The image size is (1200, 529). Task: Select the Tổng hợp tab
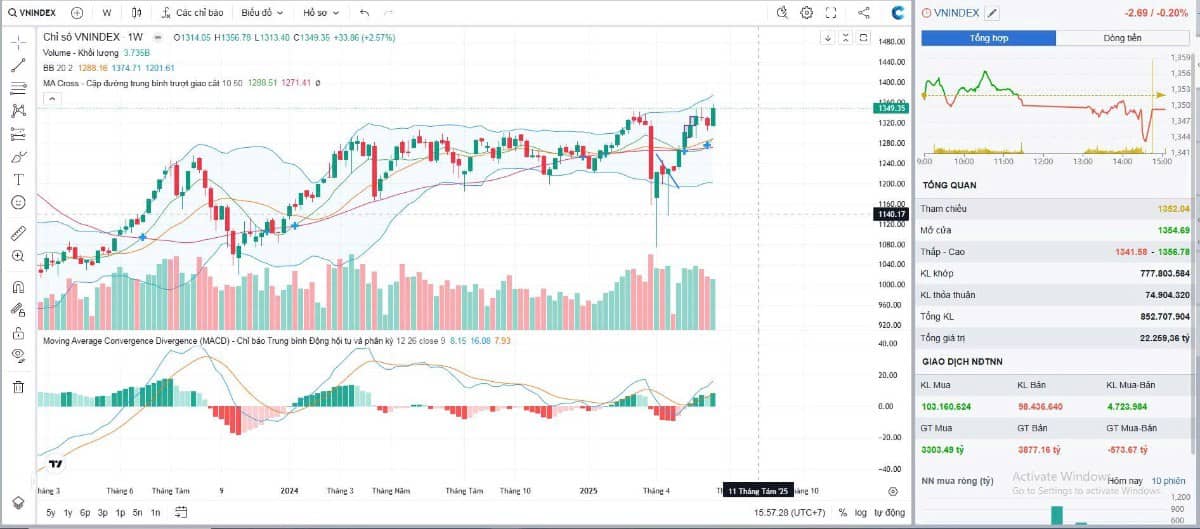coord(989,38)
